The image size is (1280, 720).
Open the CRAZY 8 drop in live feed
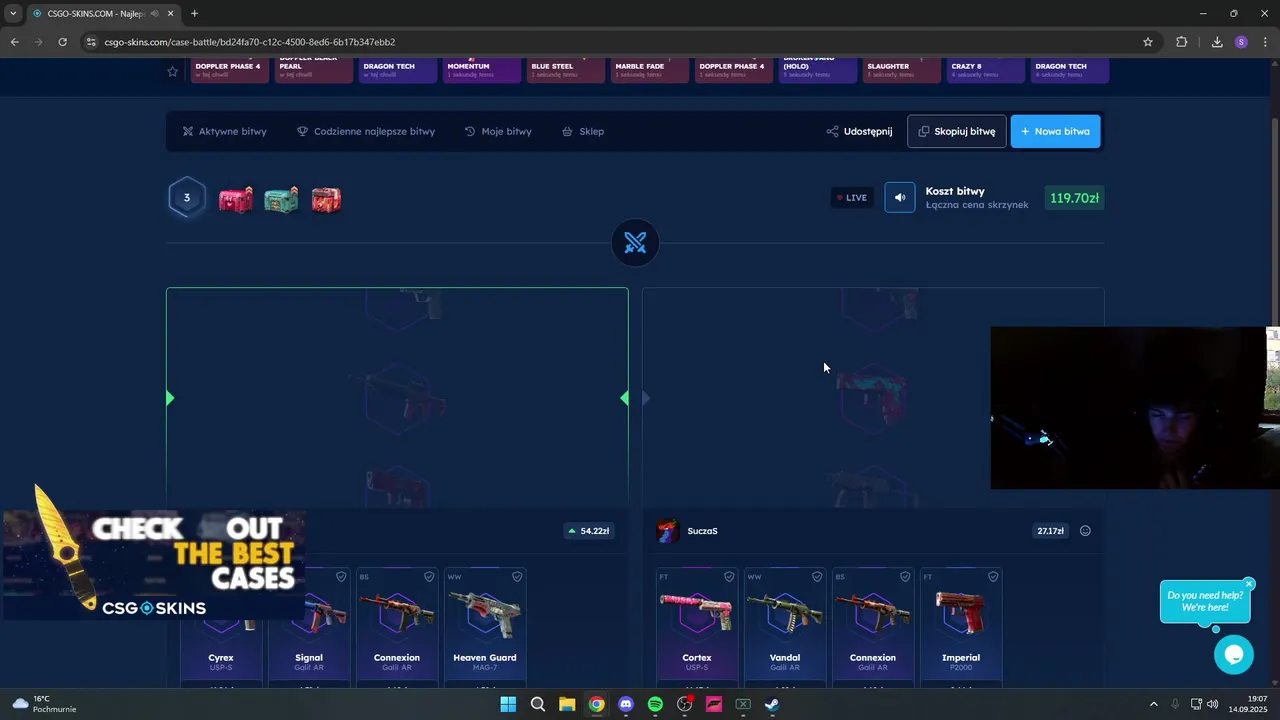point(987,69)
